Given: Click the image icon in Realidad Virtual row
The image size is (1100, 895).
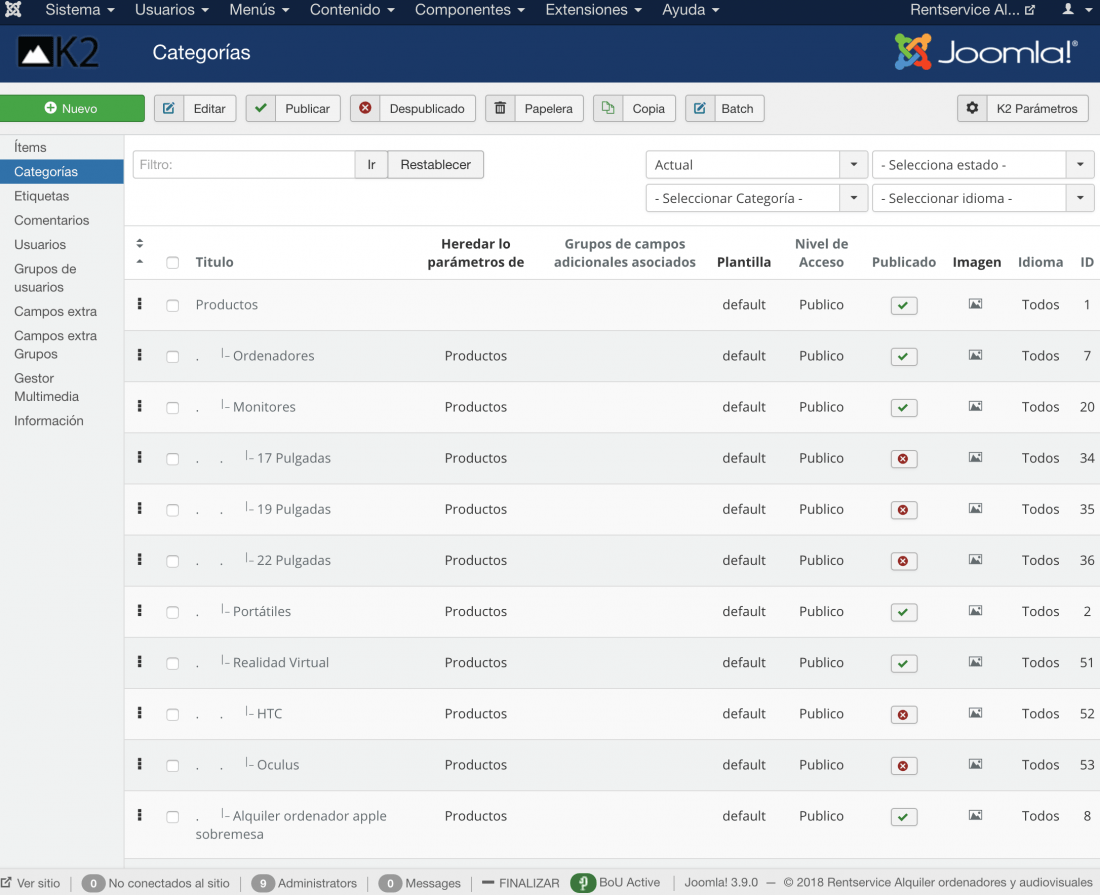Looking at the screenshot, I should click(x=975, y=662).
